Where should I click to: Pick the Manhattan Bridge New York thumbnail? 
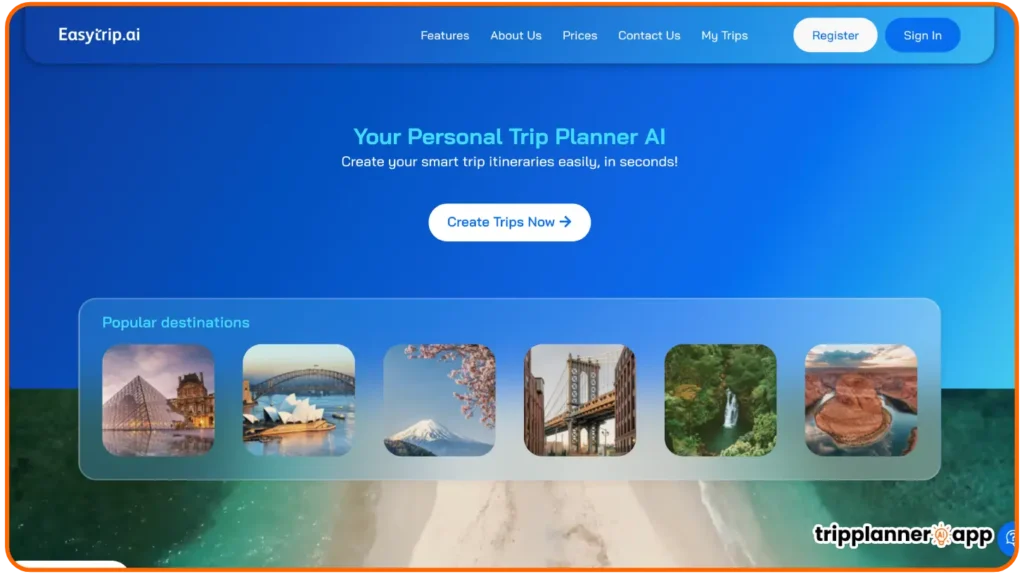click(580, 400)
